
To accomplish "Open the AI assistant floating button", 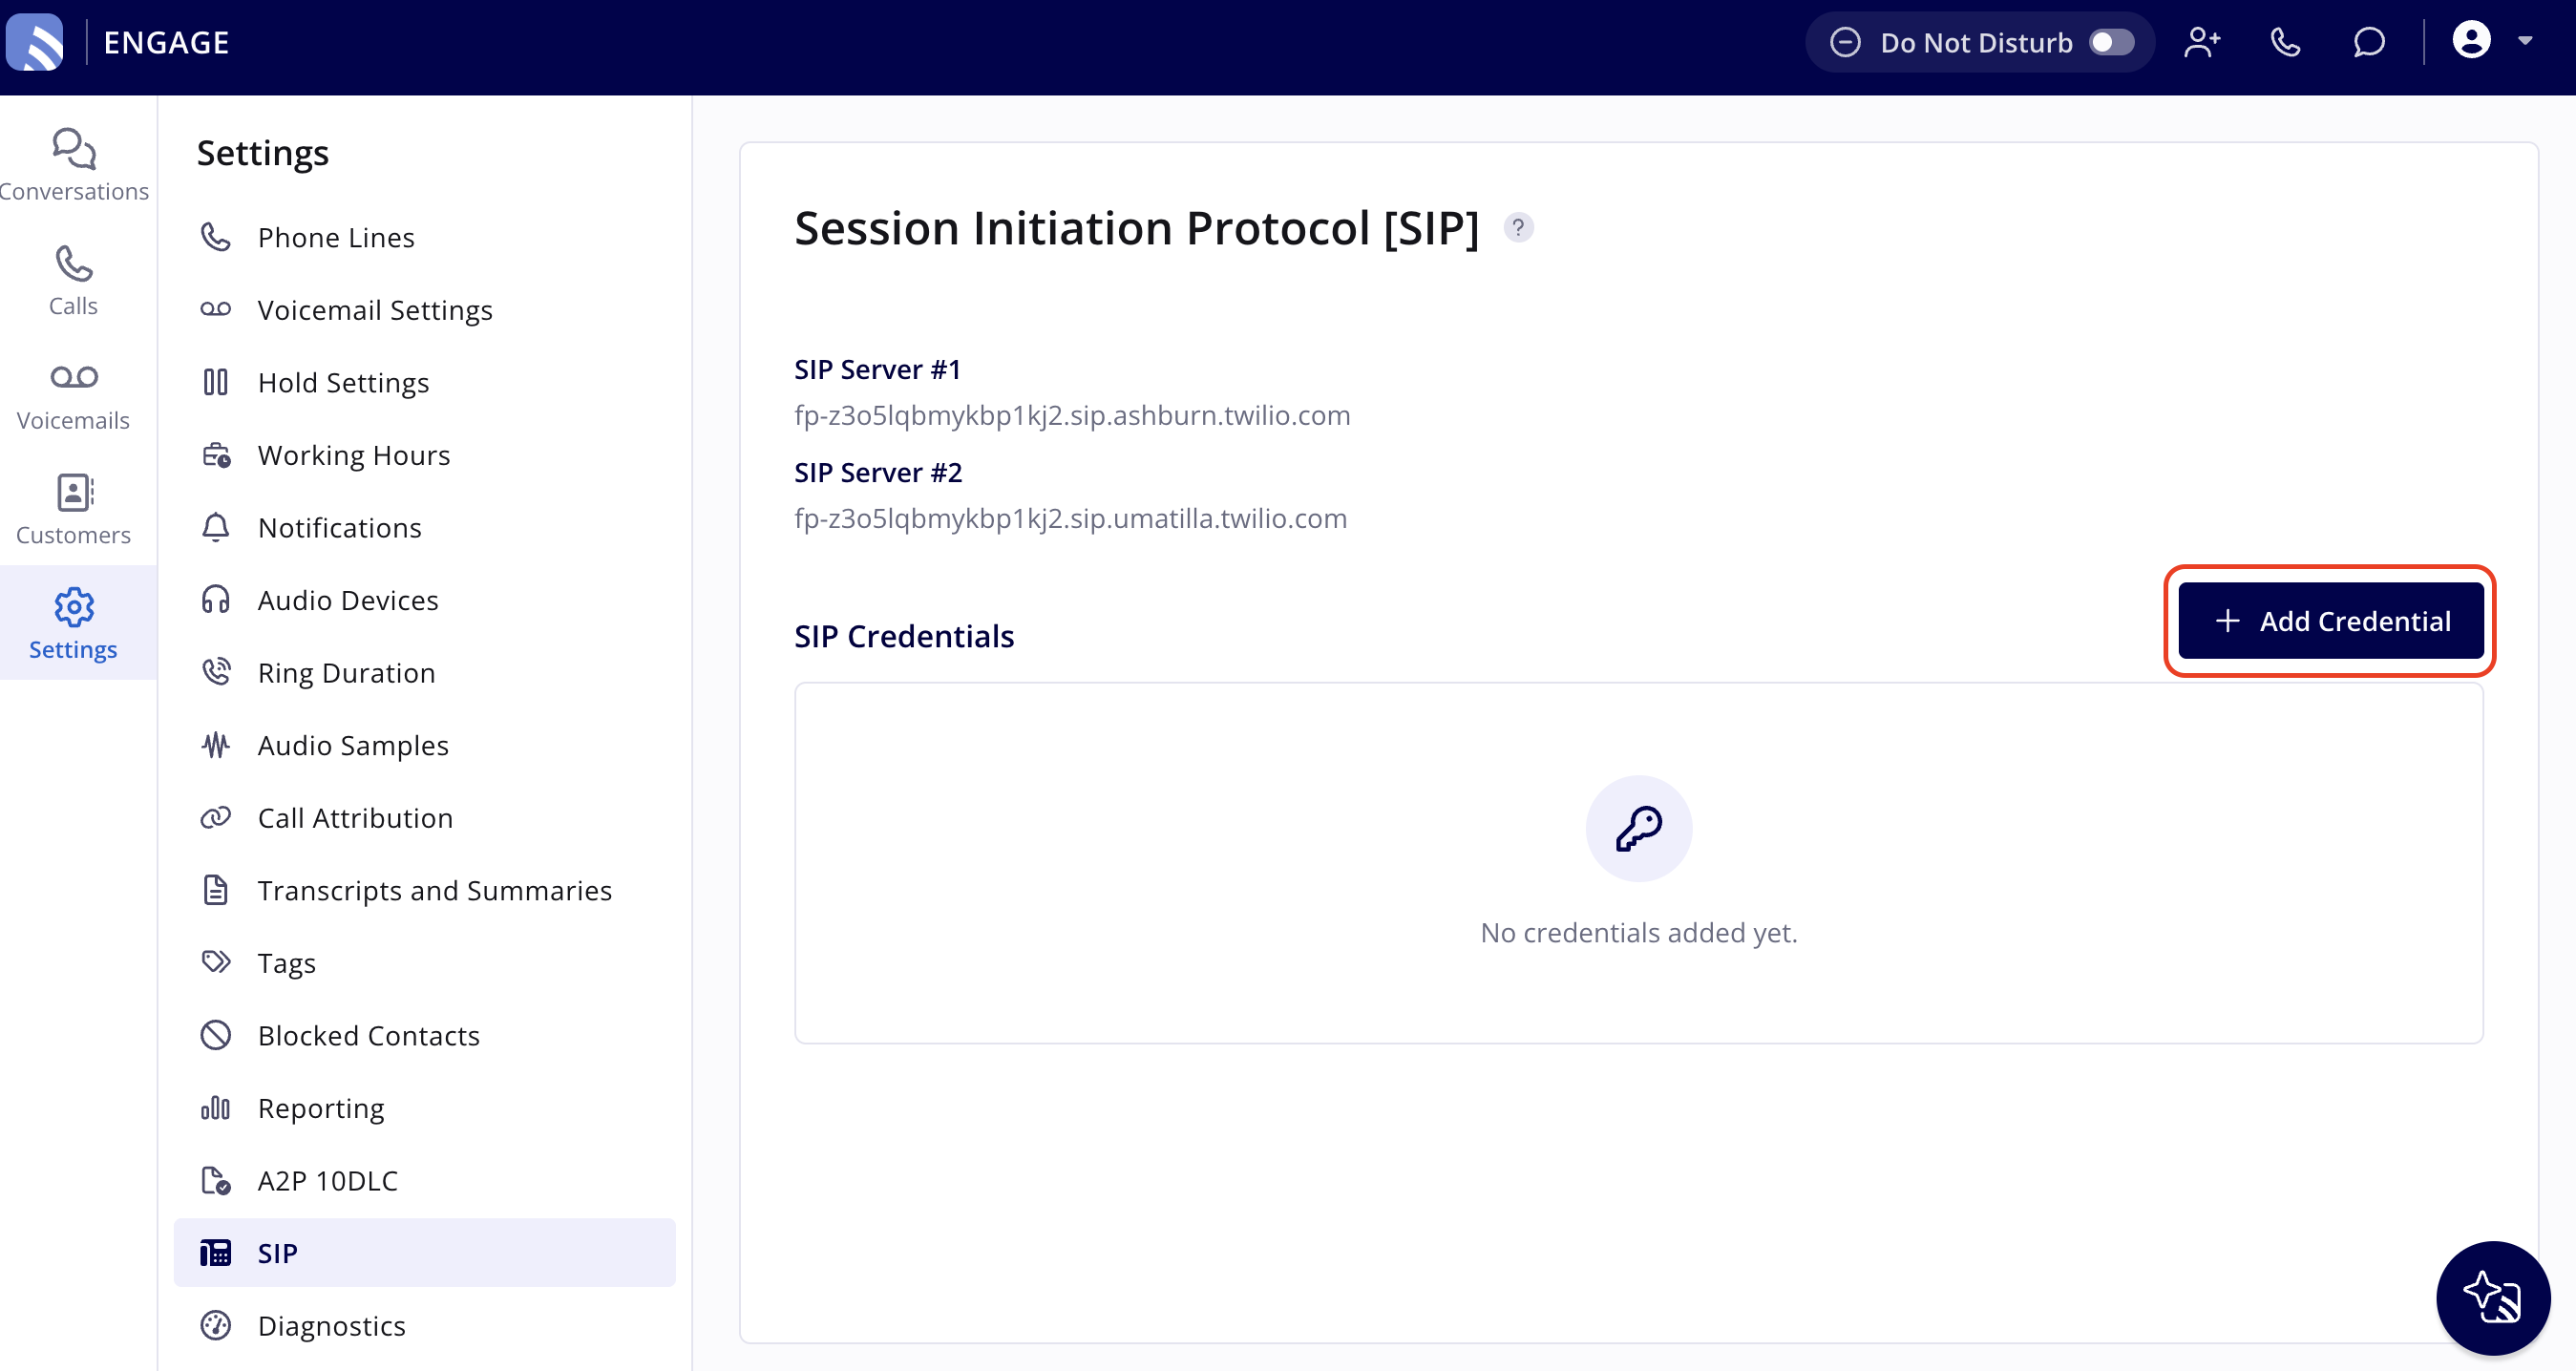I will (x=2493, y=1298).
